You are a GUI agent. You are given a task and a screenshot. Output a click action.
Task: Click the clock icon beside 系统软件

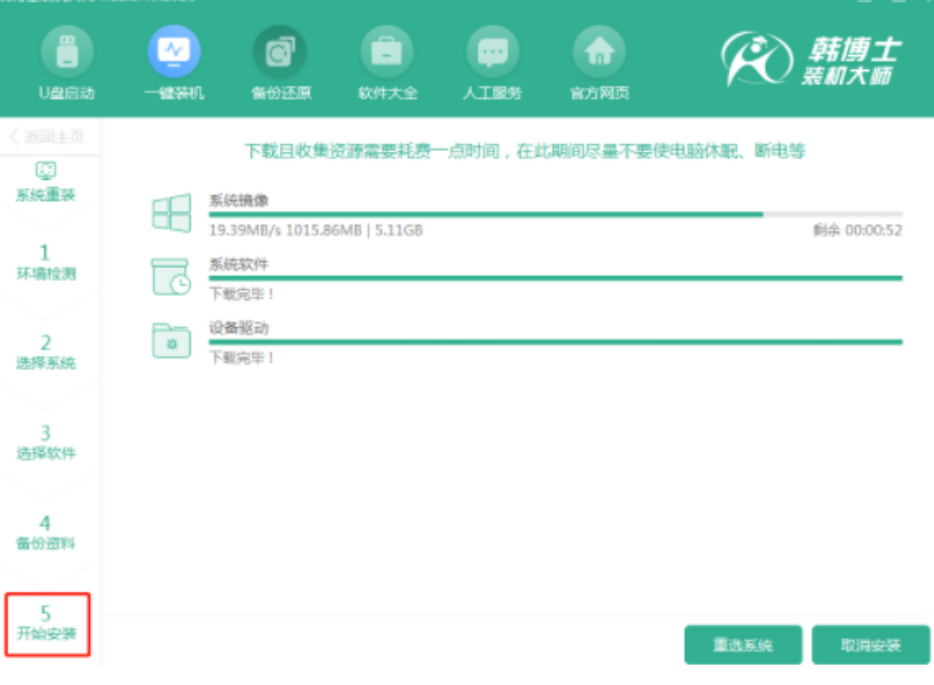pos(172,275)
